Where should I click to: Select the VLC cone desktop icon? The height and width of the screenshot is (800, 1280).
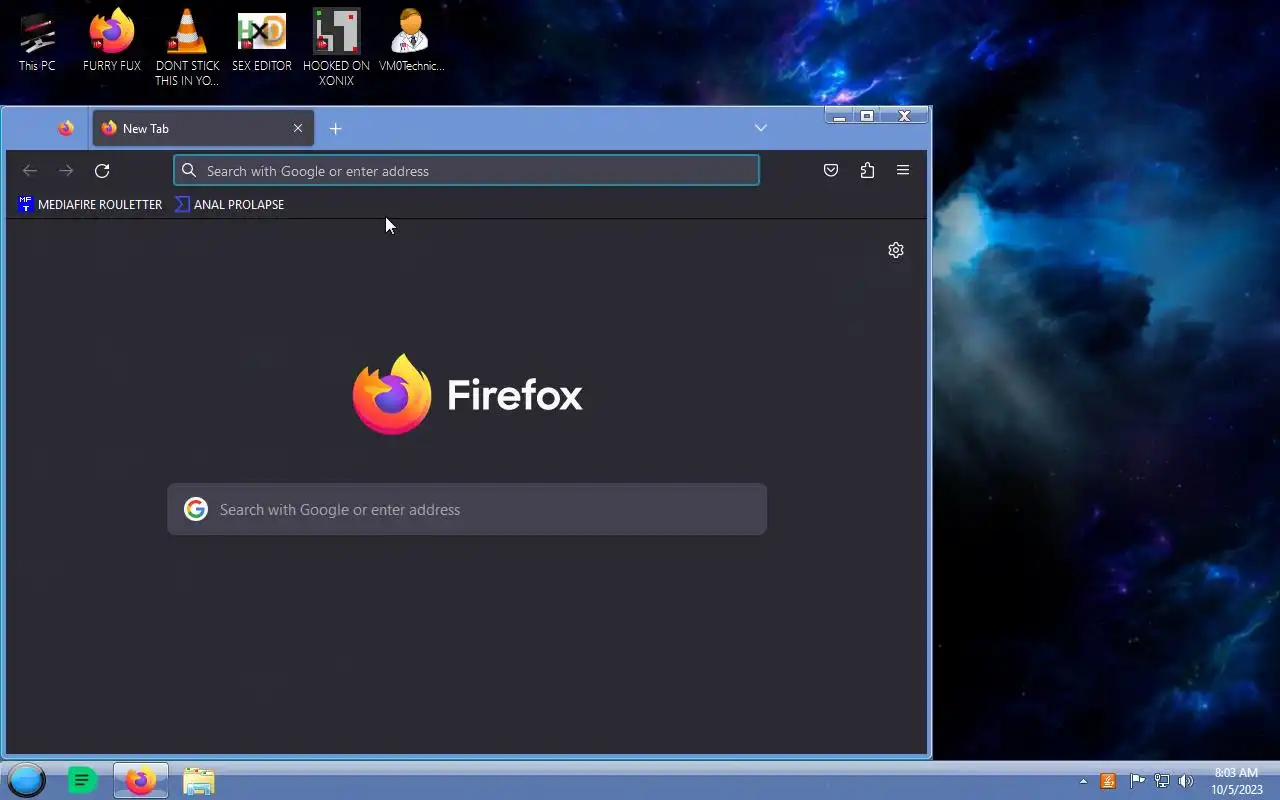pos(187,48)
